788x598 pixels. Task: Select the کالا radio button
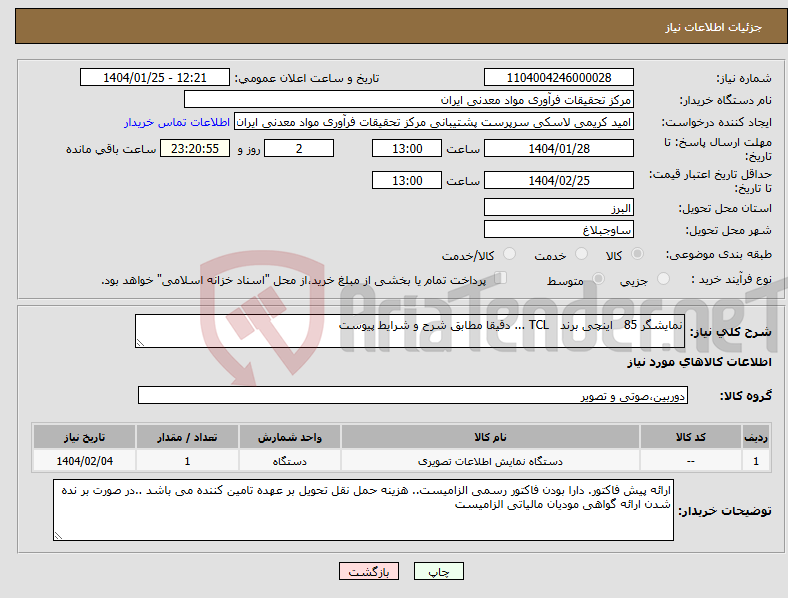[637, 254]
